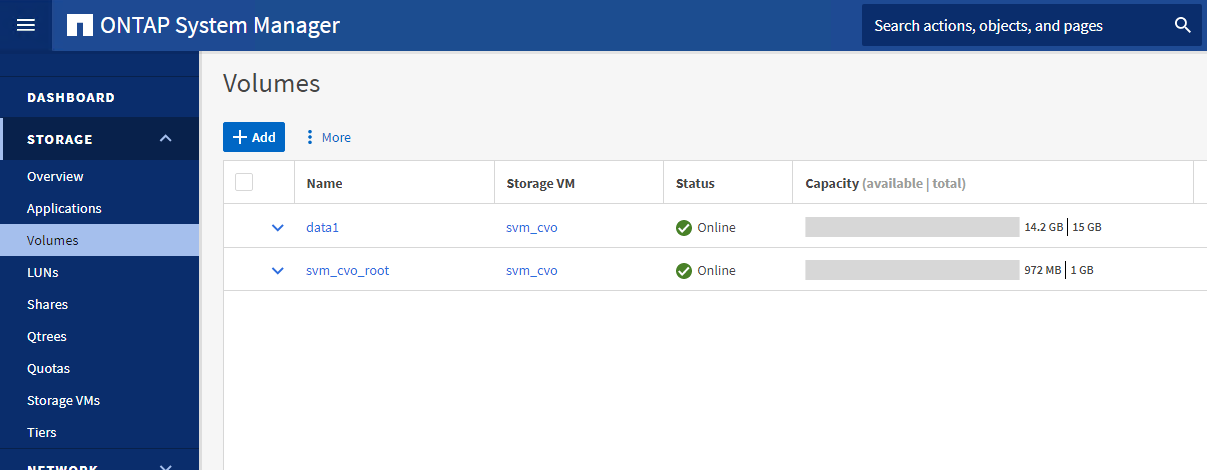Click the search magnifier icon
Screen dimensions: 1207x470
[1183, 25]
